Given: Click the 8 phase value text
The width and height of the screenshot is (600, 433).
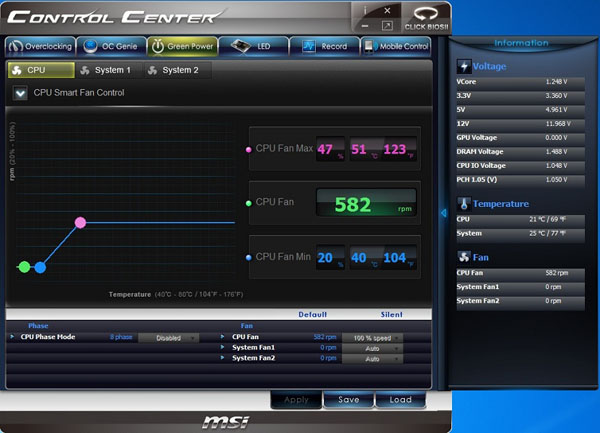Looking at the screenshot, I should (121, 337).
